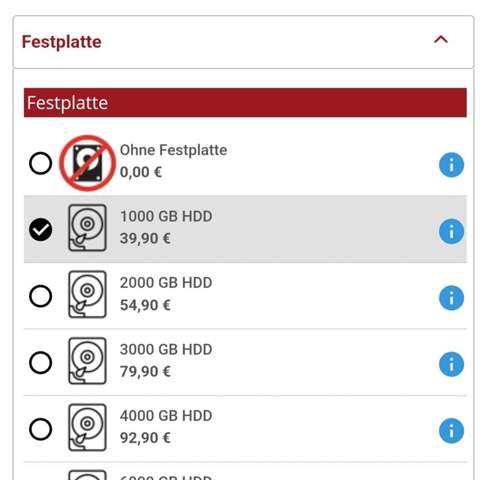Open info for Ohne Festplatte option
The image size is (487, 480).
point(451,165)
